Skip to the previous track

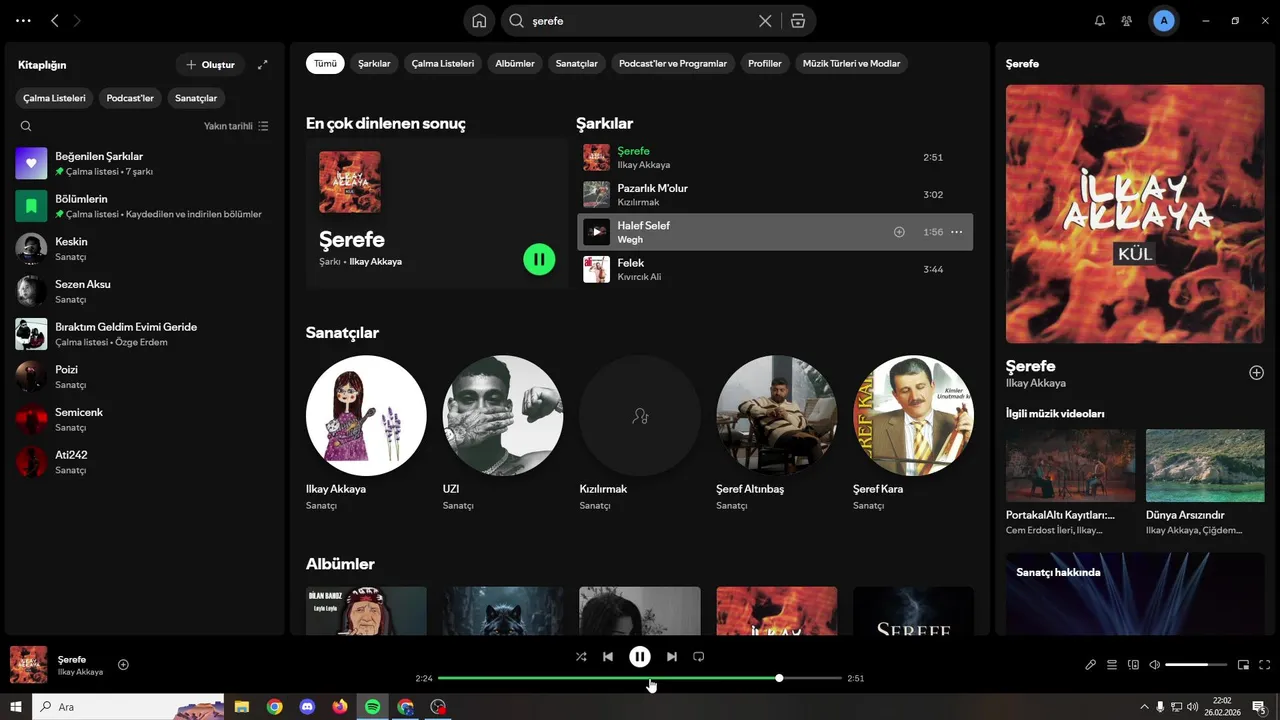[608, 657]
